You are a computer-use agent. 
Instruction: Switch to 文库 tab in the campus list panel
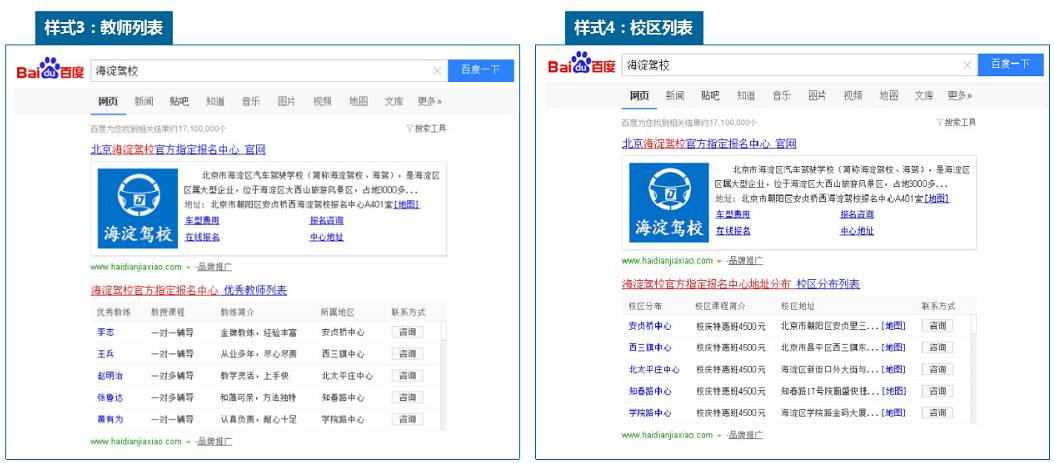[924, 95]
